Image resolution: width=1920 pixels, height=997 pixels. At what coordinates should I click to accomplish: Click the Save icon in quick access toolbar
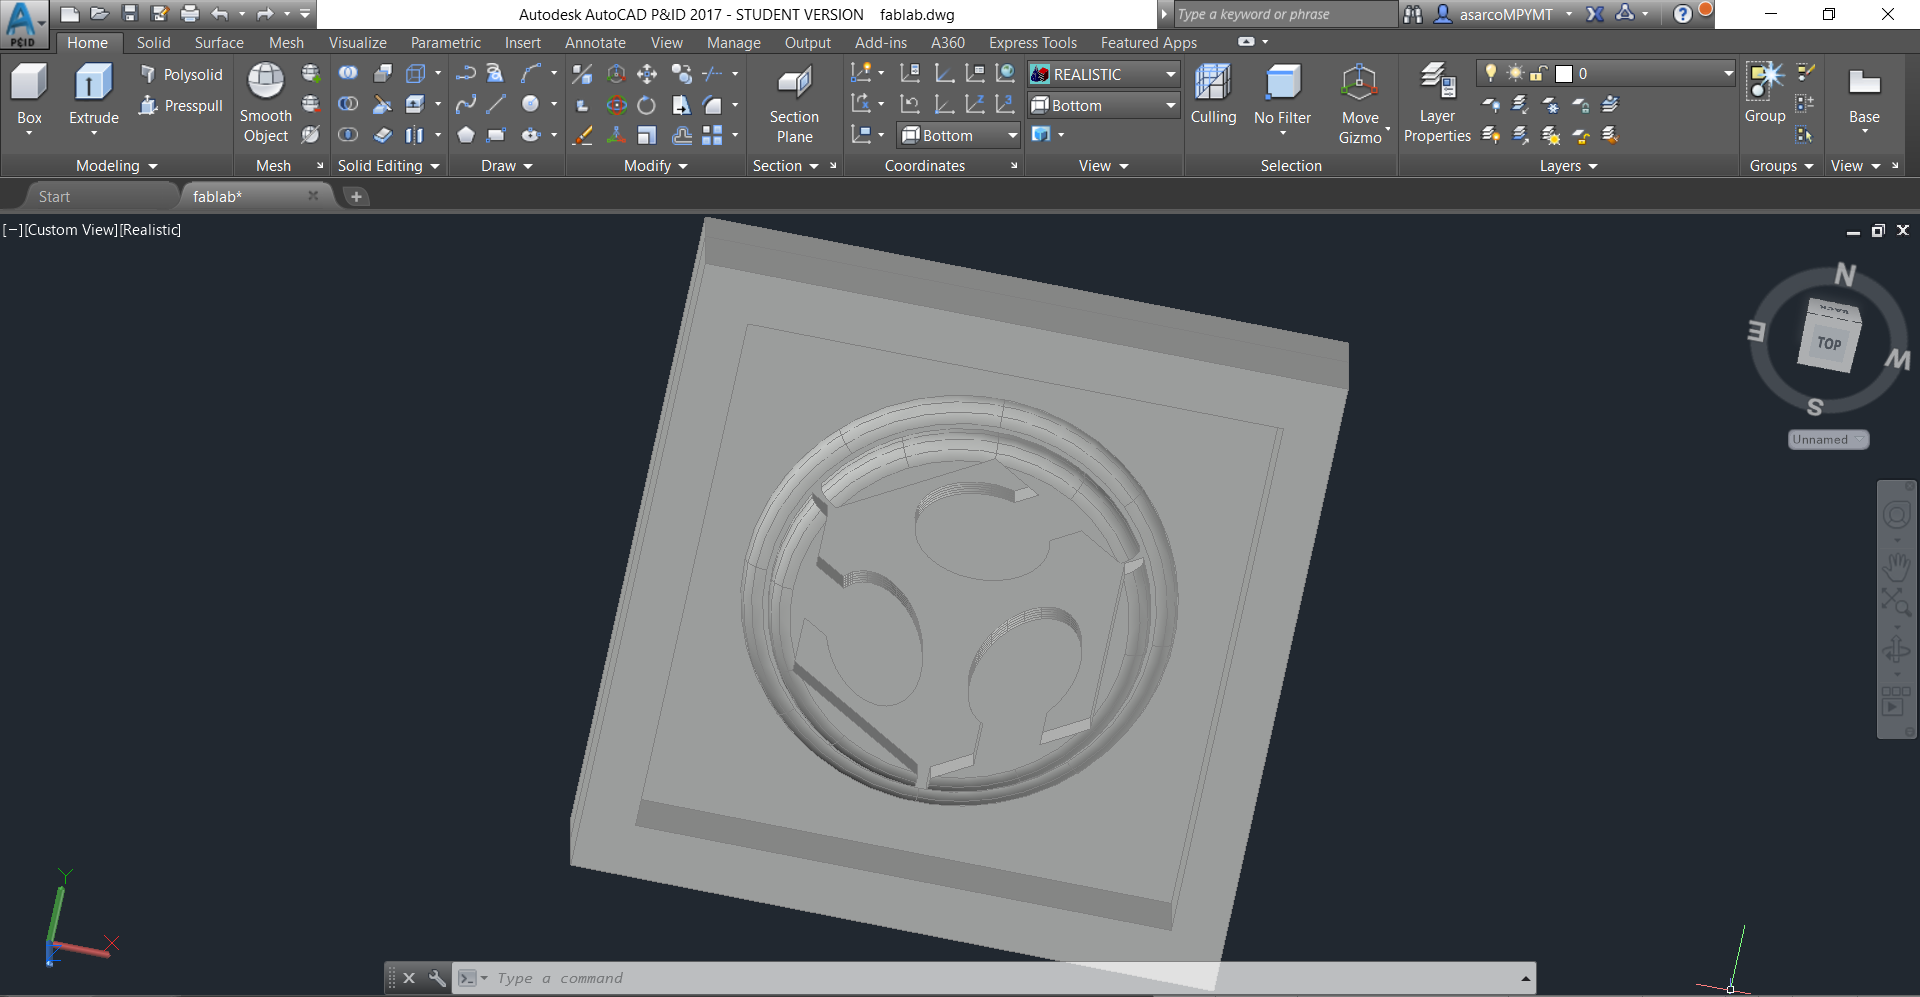point(130,14)
